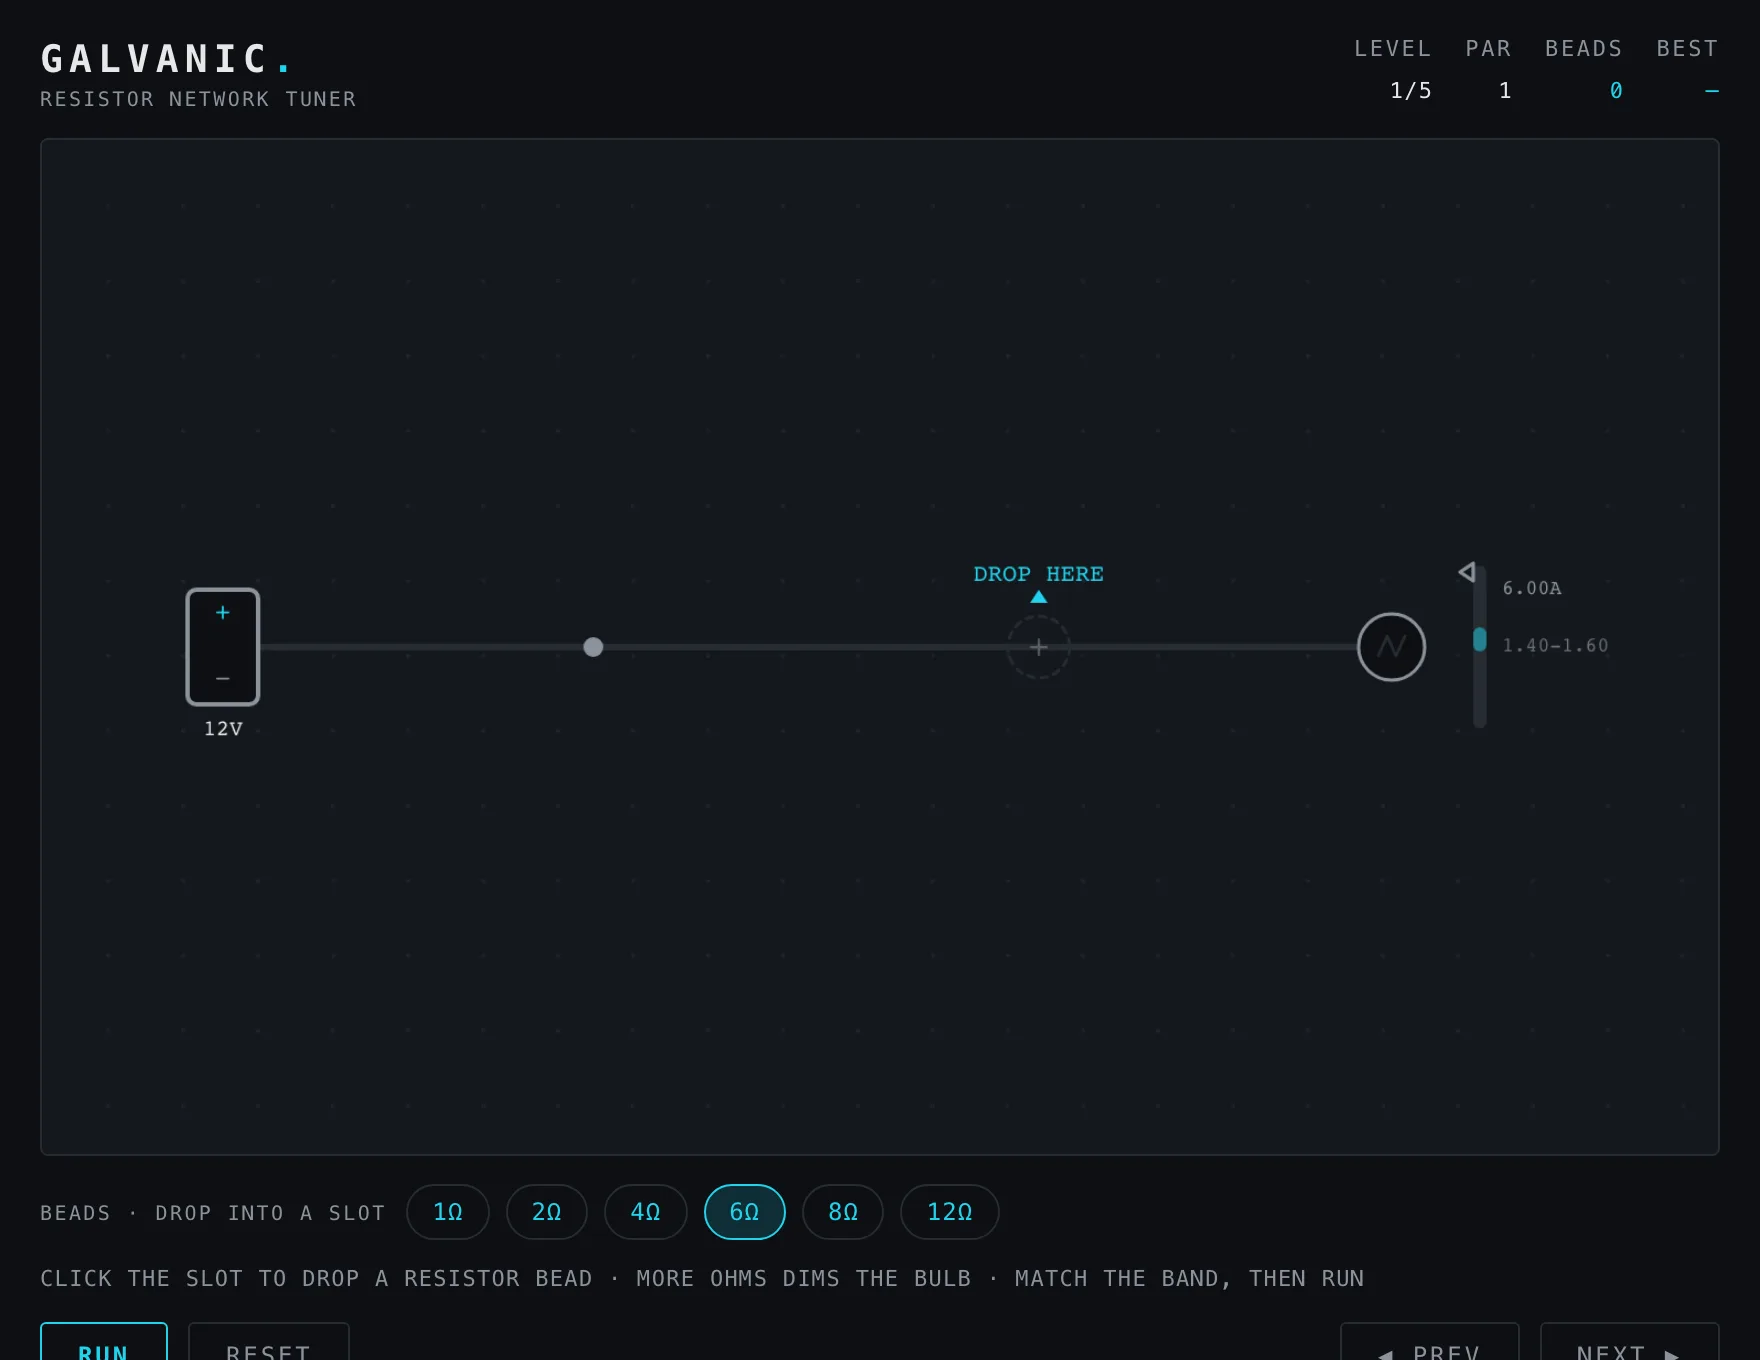
Task: Click the dashed resistor drop slot
Action: (1039, 647)
